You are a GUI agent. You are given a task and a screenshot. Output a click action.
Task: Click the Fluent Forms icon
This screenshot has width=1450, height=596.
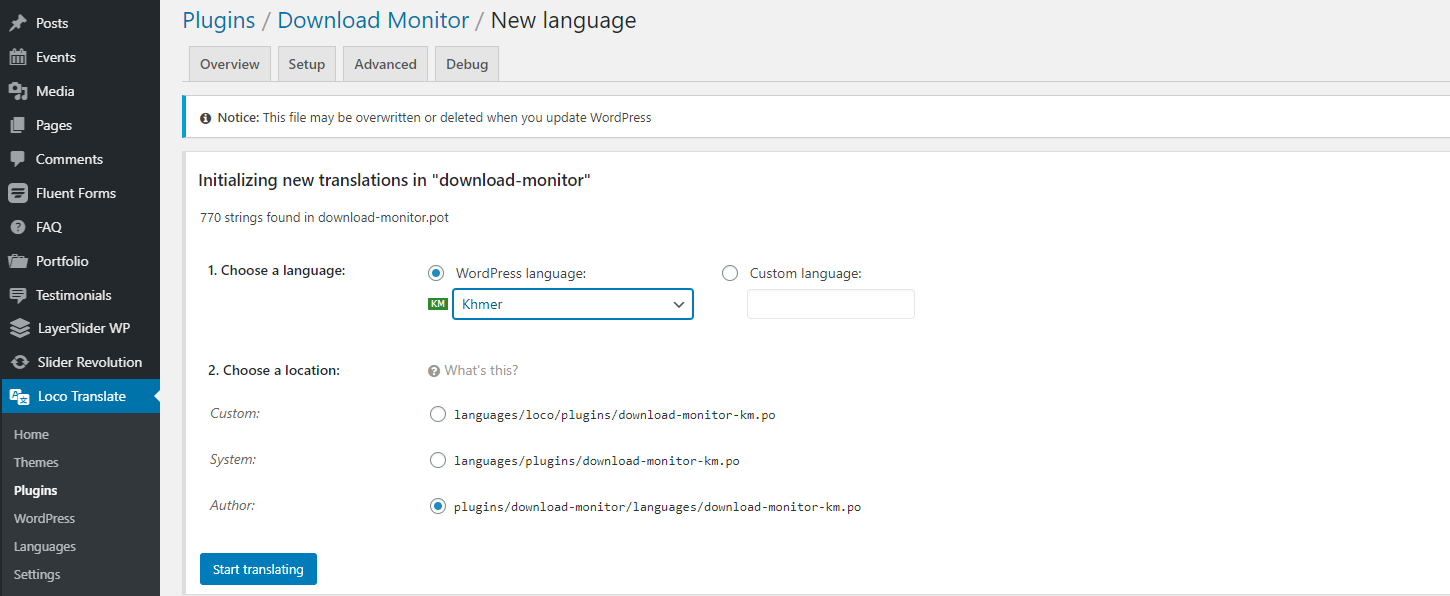(18, 193)
